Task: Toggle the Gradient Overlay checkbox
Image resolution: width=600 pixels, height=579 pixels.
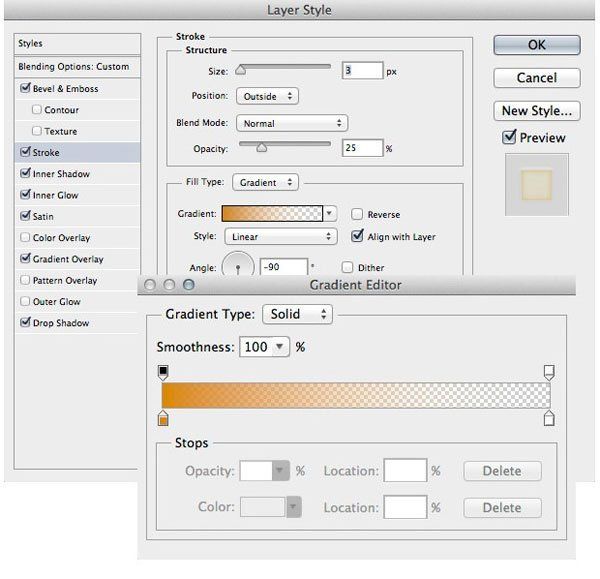Action: click(x=25, y=258)
